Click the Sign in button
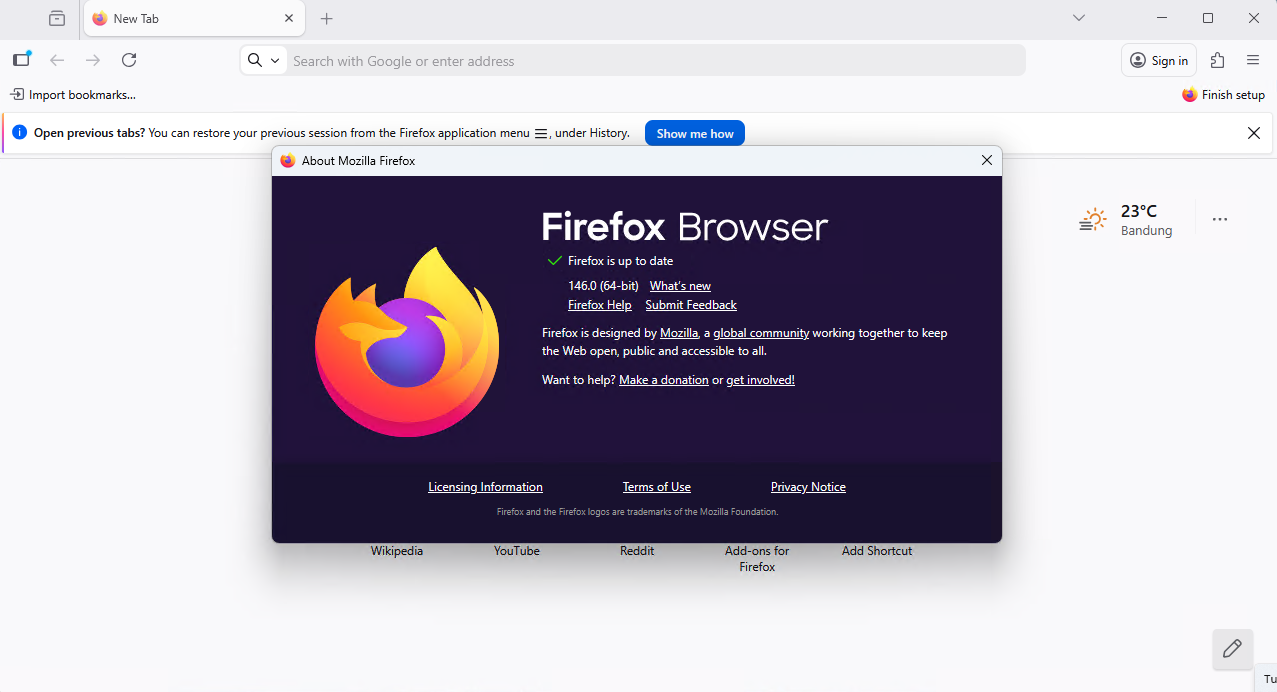 click(x=1158, y=60)
